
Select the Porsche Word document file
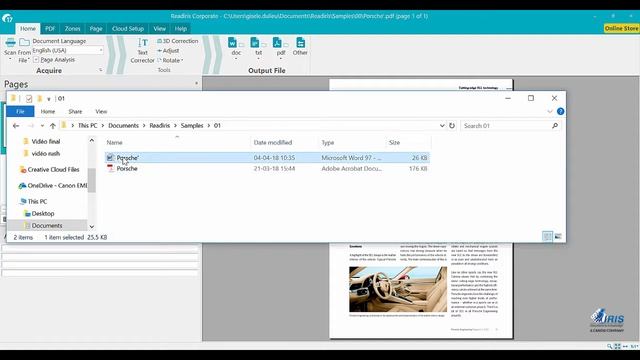coord(267,158)
